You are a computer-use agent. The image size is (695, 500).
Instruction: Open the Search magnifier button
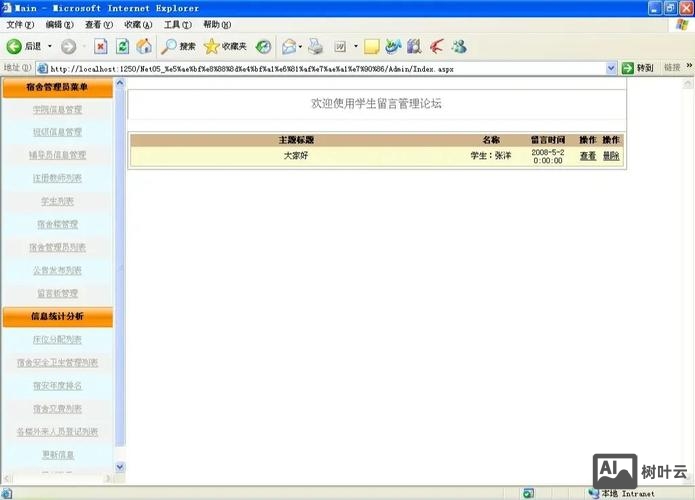178,46
